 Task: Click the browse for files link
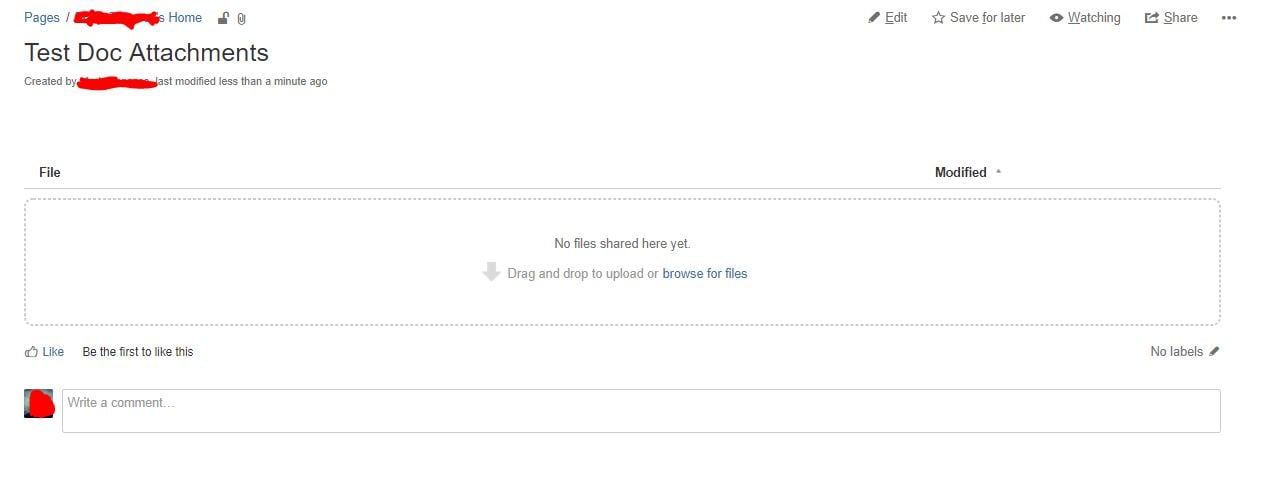tap(705, 273)
